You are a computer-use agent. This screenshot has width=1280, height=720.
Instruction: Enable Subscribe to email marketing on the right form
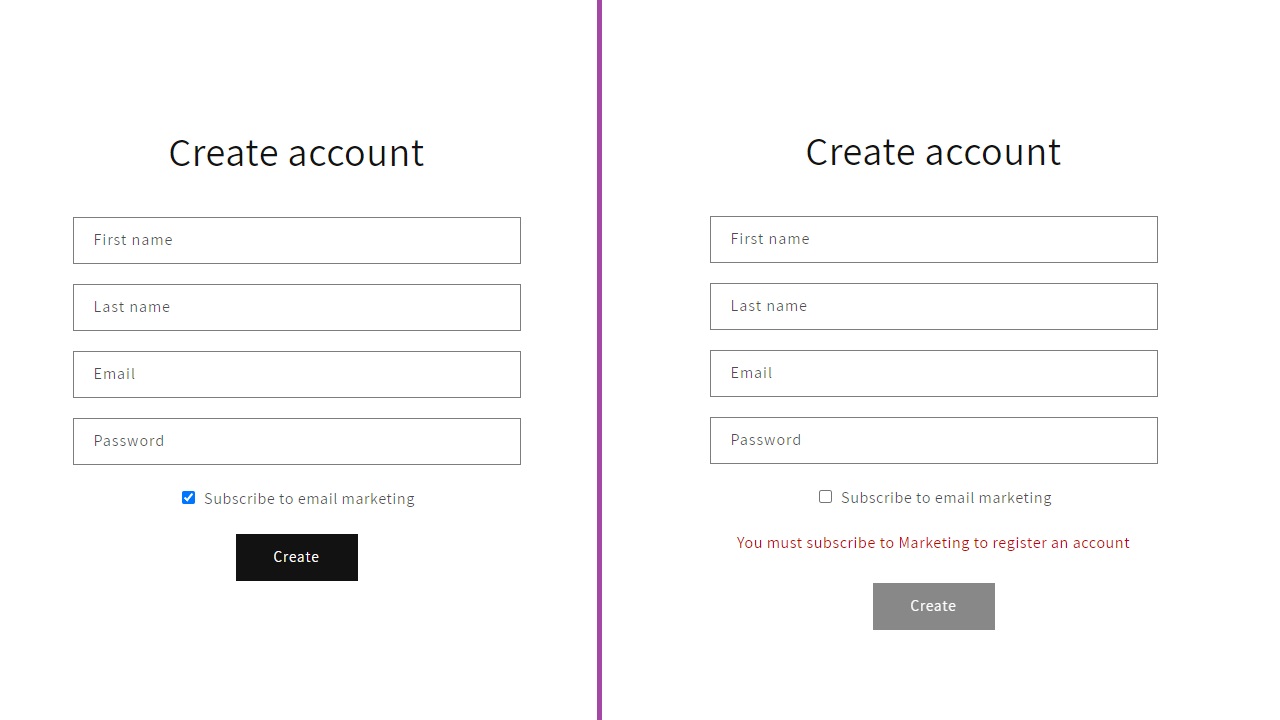coord(825,496)
